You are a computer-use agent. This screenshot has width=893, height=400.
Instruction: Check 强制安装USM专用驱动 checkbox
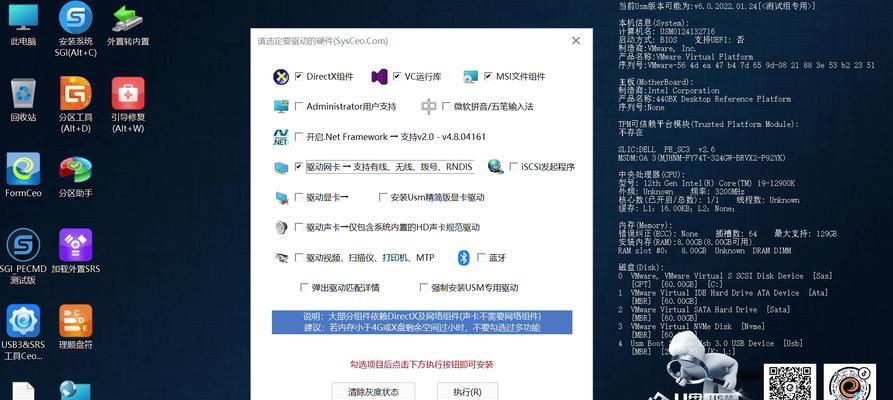click(424, 288)
